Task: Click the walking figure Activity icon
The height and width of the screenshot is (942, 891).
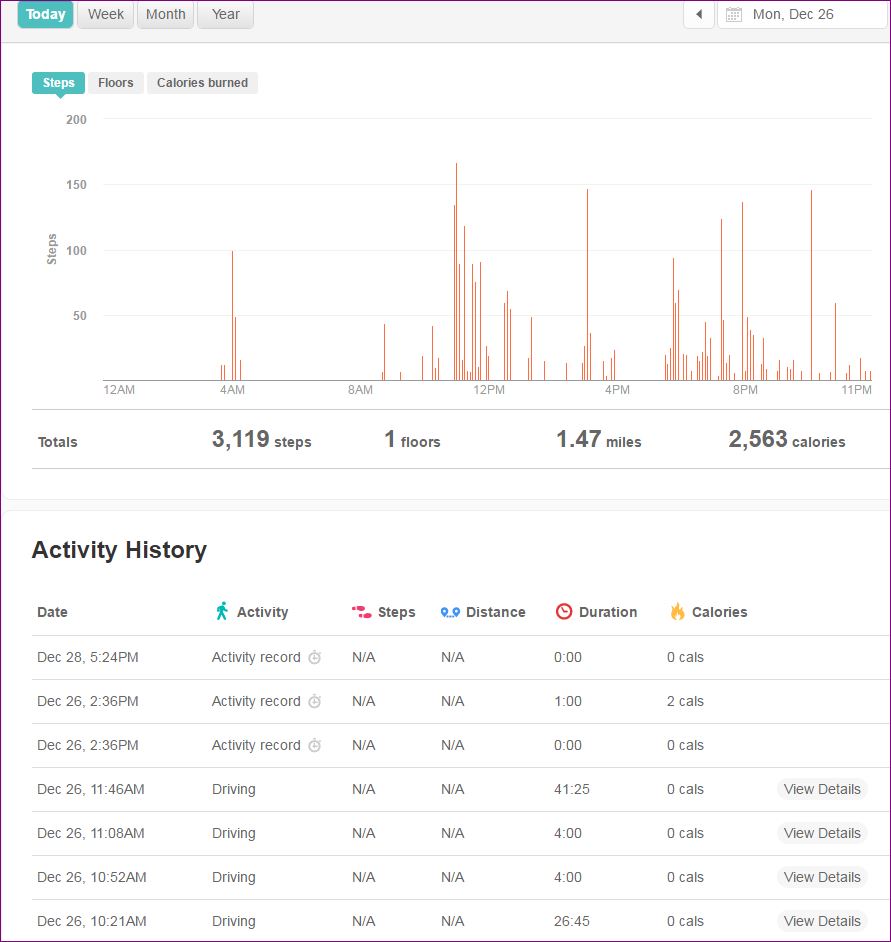Action: click(222, 611)
